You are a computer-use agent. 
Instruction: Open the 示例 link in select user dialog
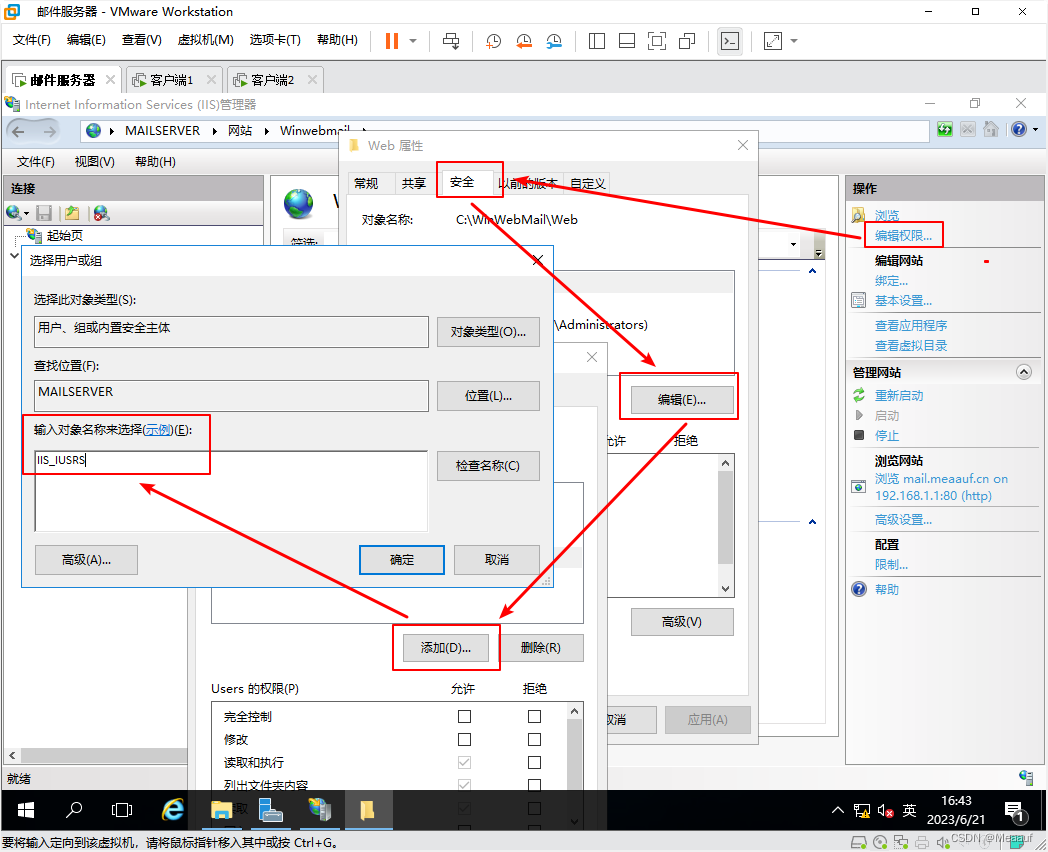(x=158, y=430)
